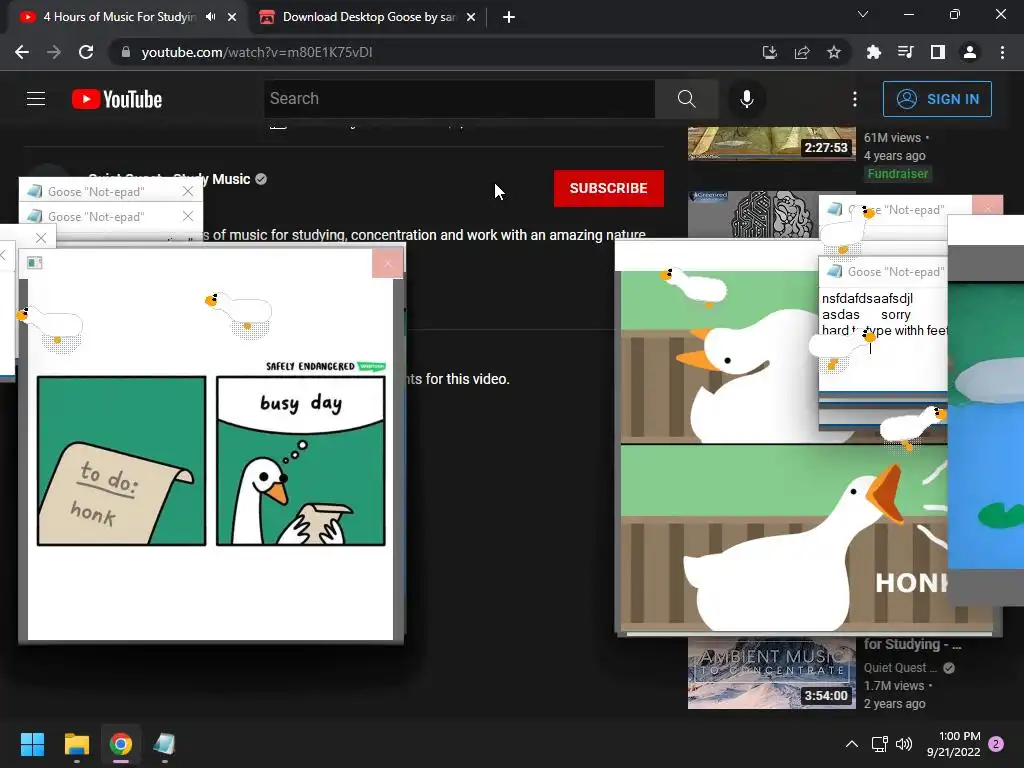View site information lock icon
Image resolution: width=1024 pixels, height=768 pixels.
point(126,52)
